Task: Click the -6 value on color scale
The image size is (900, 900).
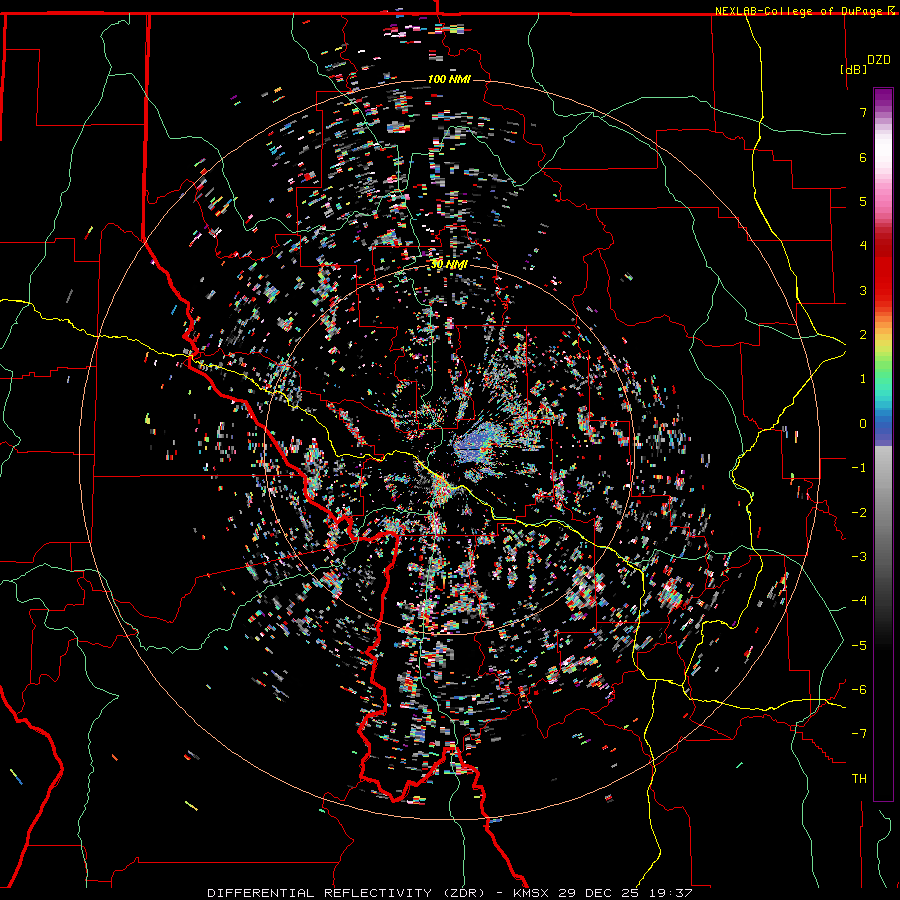Action: pyautogui.click(x=859, y=690)
